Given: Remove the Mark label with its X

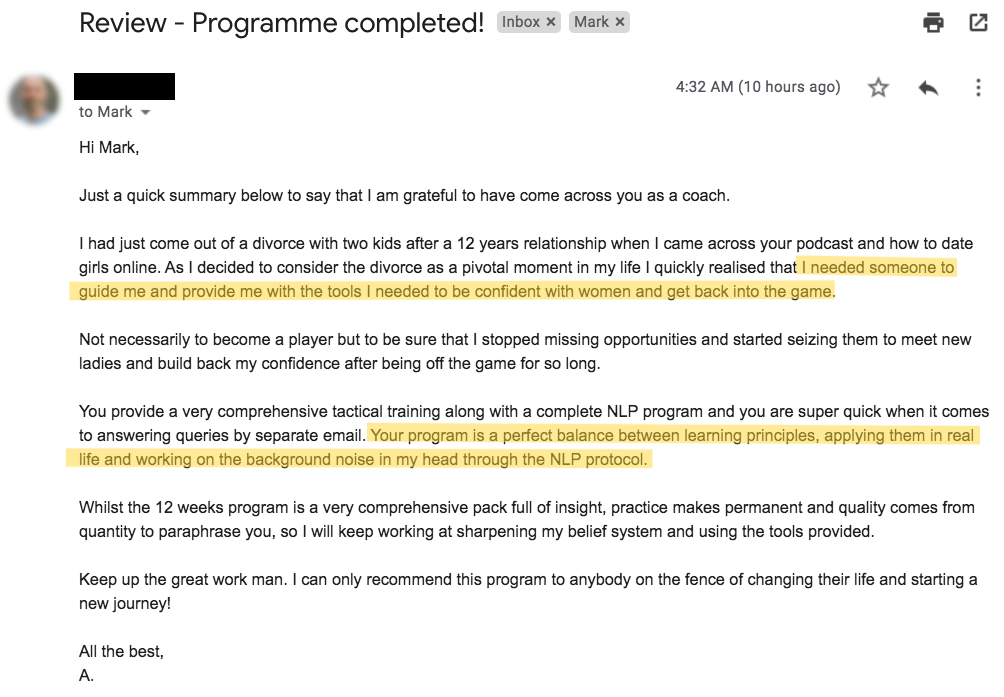Looking at the screenshot, I should (x=620, y=22).
